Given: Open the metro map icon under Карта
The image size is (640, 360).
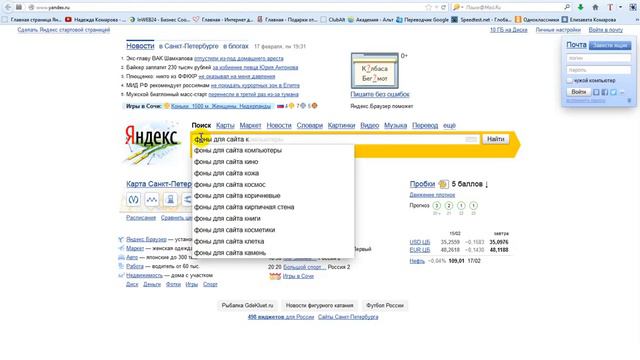Looking at the screenshot, I should [133, 200].
